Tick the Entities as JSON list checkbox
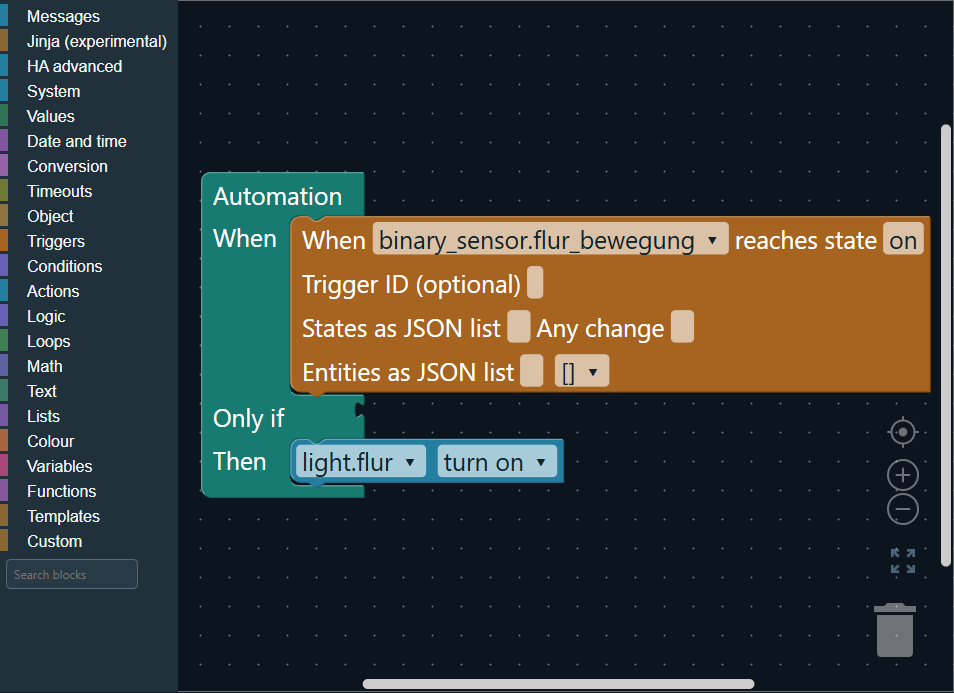 click(532, 371)
